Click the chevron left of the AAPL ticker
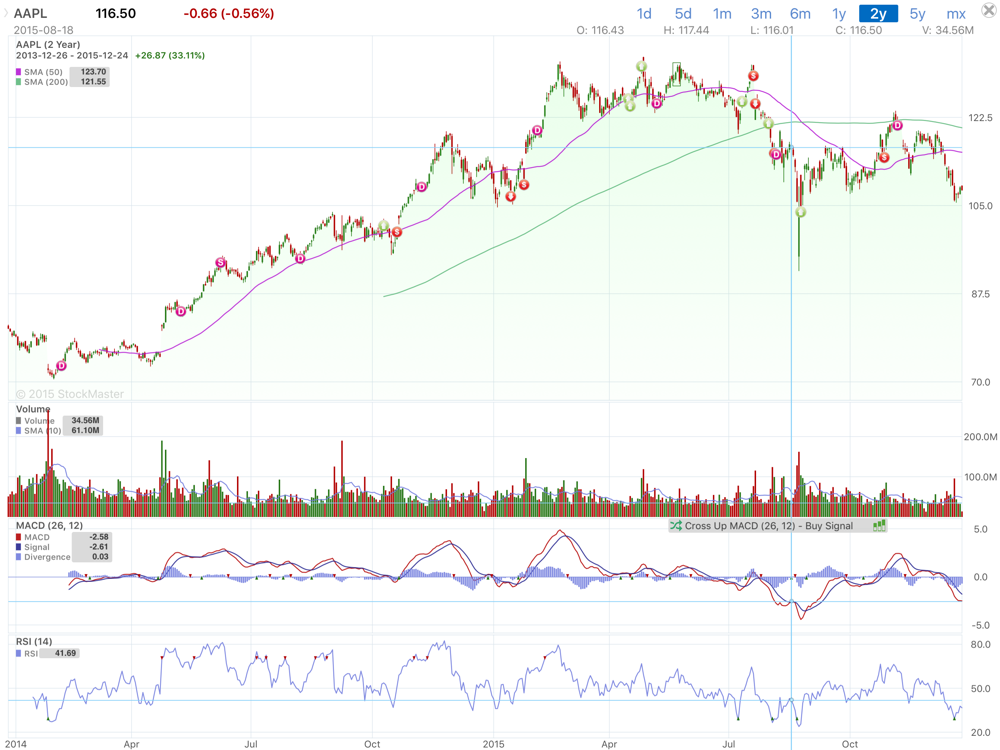This screenshot has height=750, width=1000. tap(6, 13)
